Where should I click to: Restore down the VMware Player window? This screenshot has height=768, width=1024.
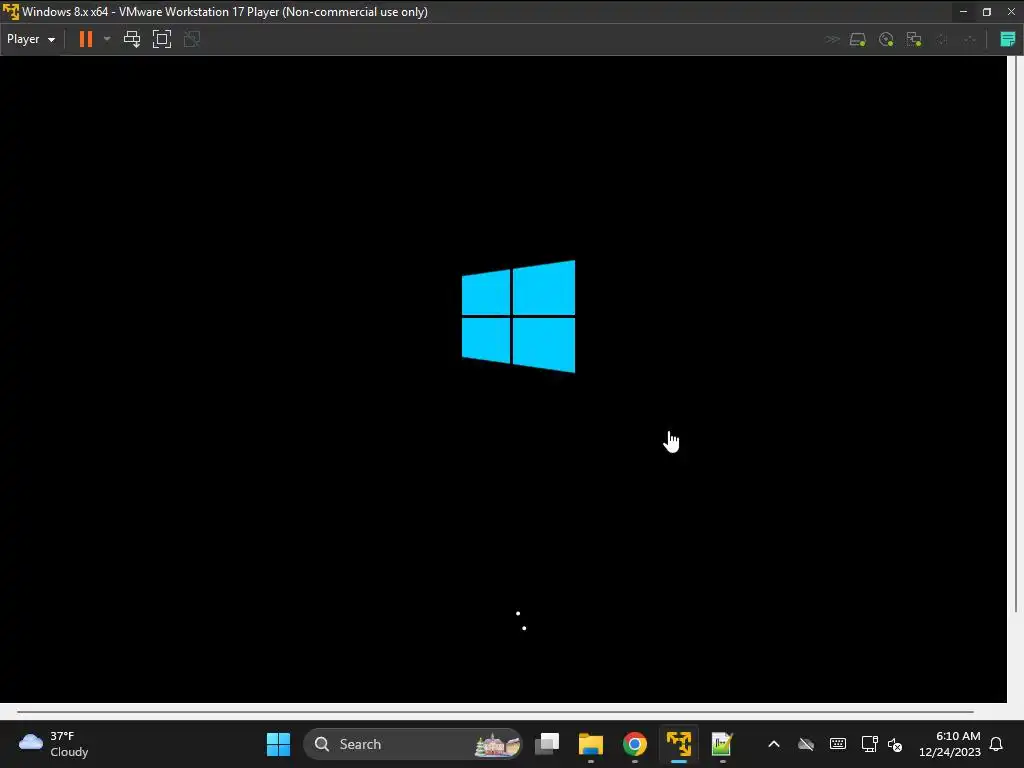coord(987,12)
